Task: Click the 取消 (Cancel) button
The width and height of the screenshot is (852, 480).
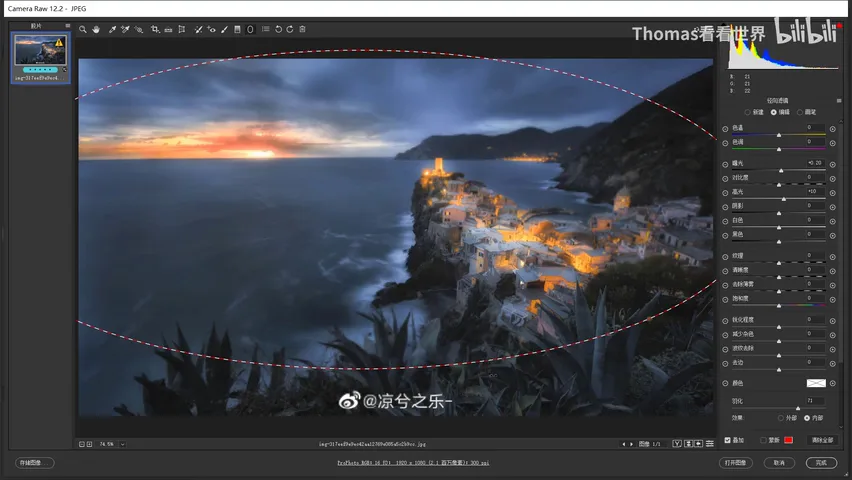Action: [779, 463]
